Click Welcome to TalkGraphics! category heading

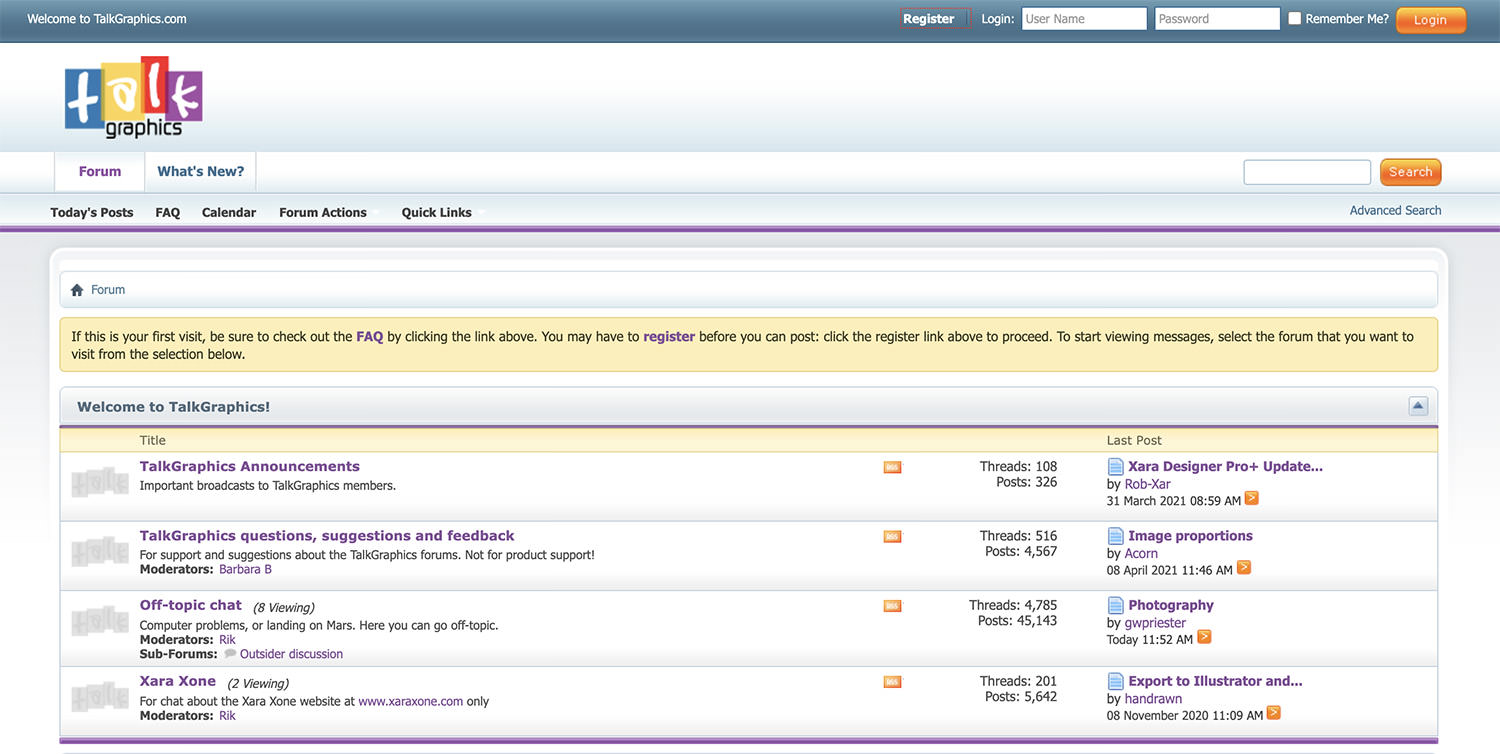tap(174, 407)
